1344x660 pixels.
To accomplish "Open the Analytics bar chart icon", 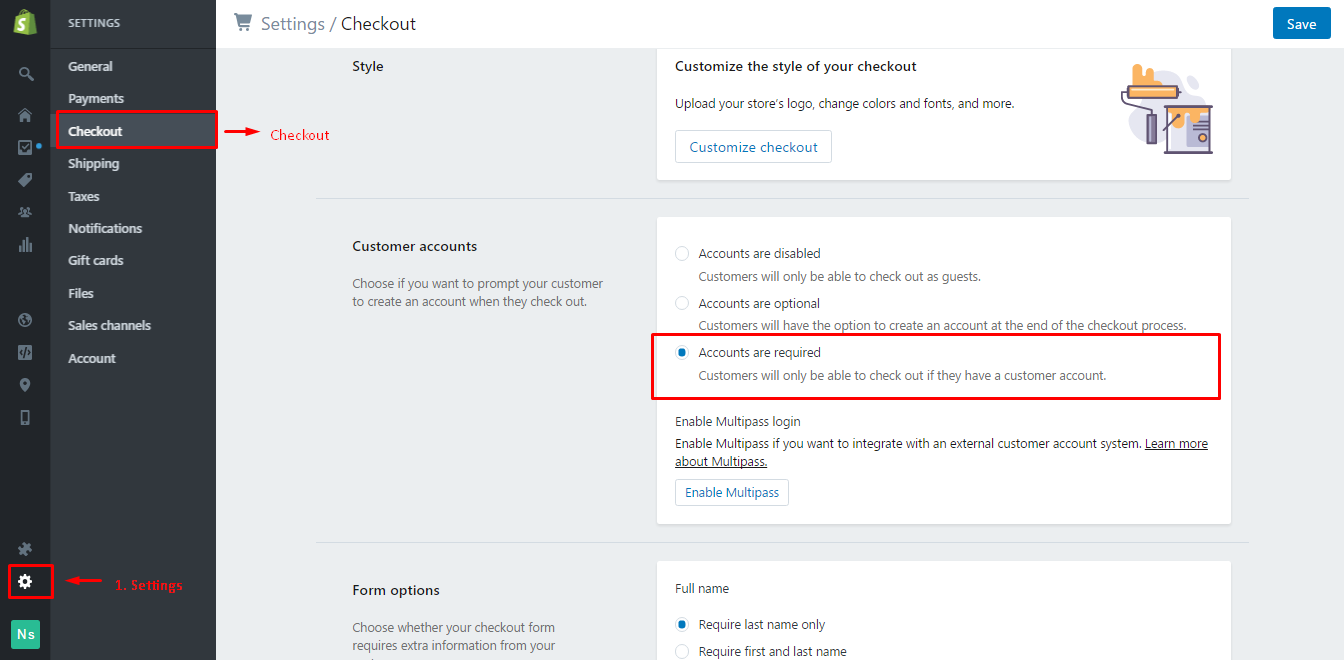I will click(25, 244).
